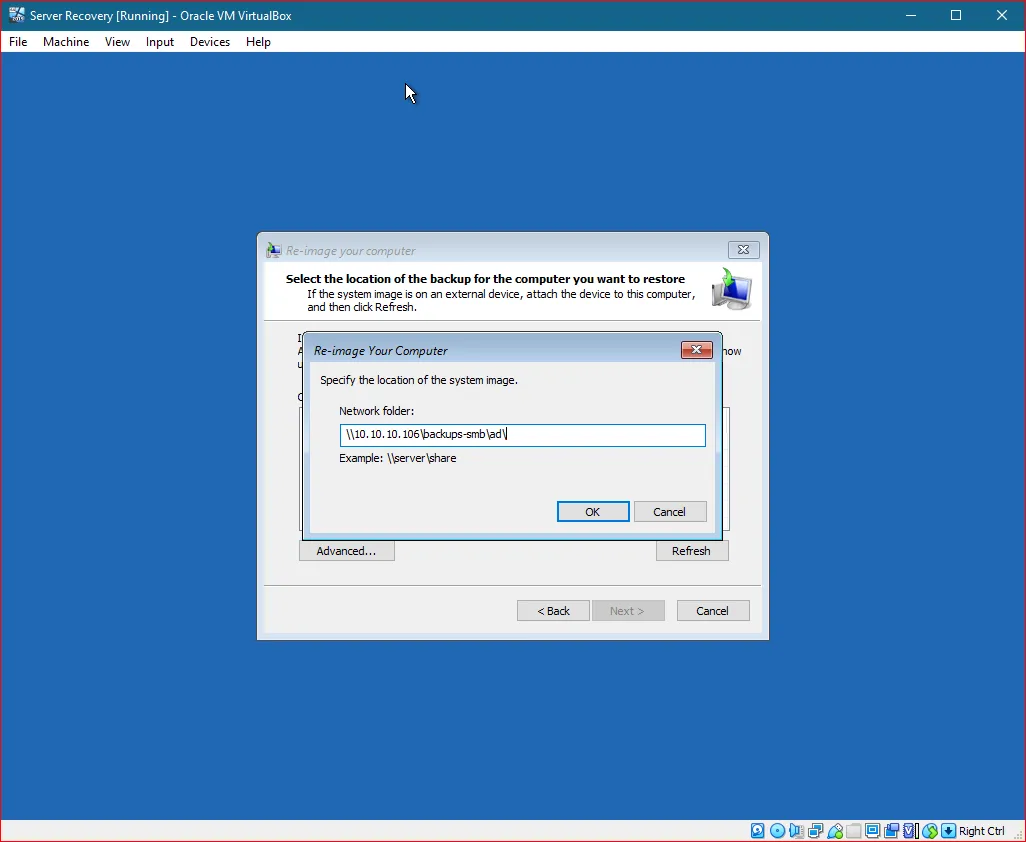Viewport: 1026px width, 842px height.
Task: Click inside the Network folder input field
Action: pos(522,434)
